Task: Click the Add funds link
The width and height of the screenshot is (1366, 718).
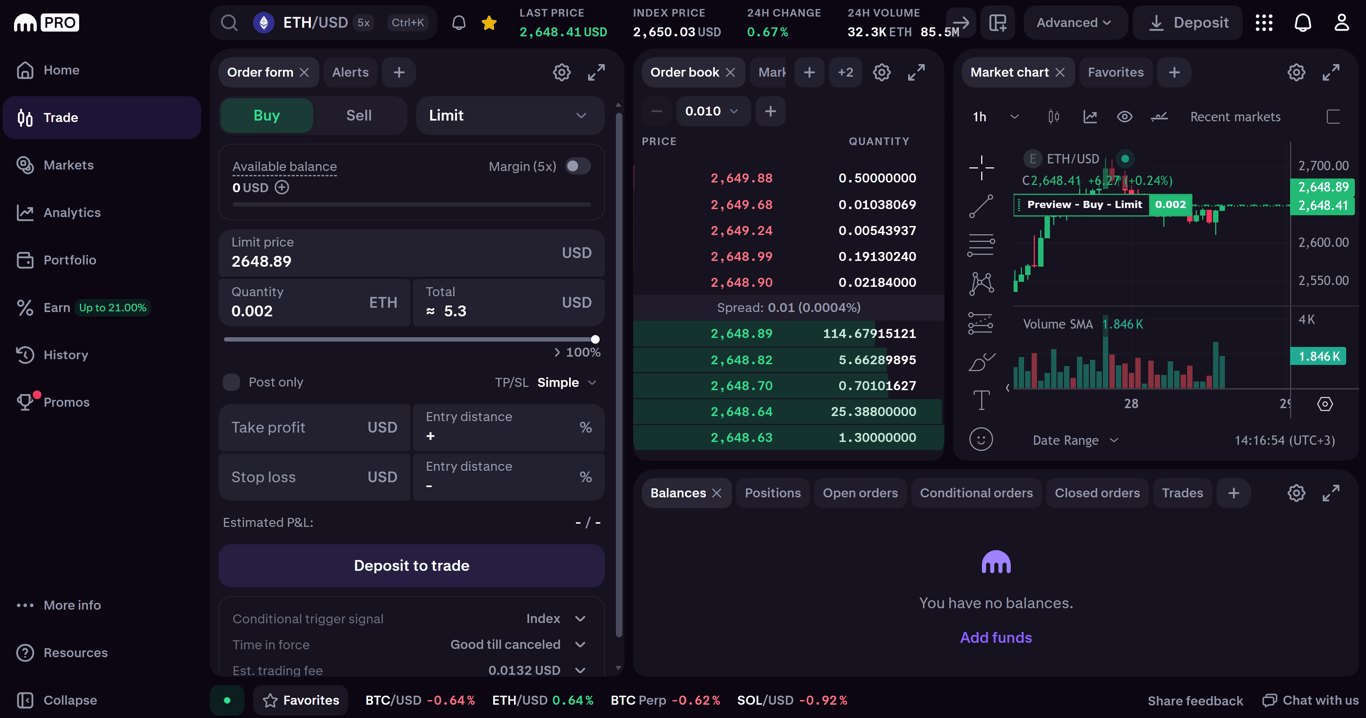Action: pos(996,637)
